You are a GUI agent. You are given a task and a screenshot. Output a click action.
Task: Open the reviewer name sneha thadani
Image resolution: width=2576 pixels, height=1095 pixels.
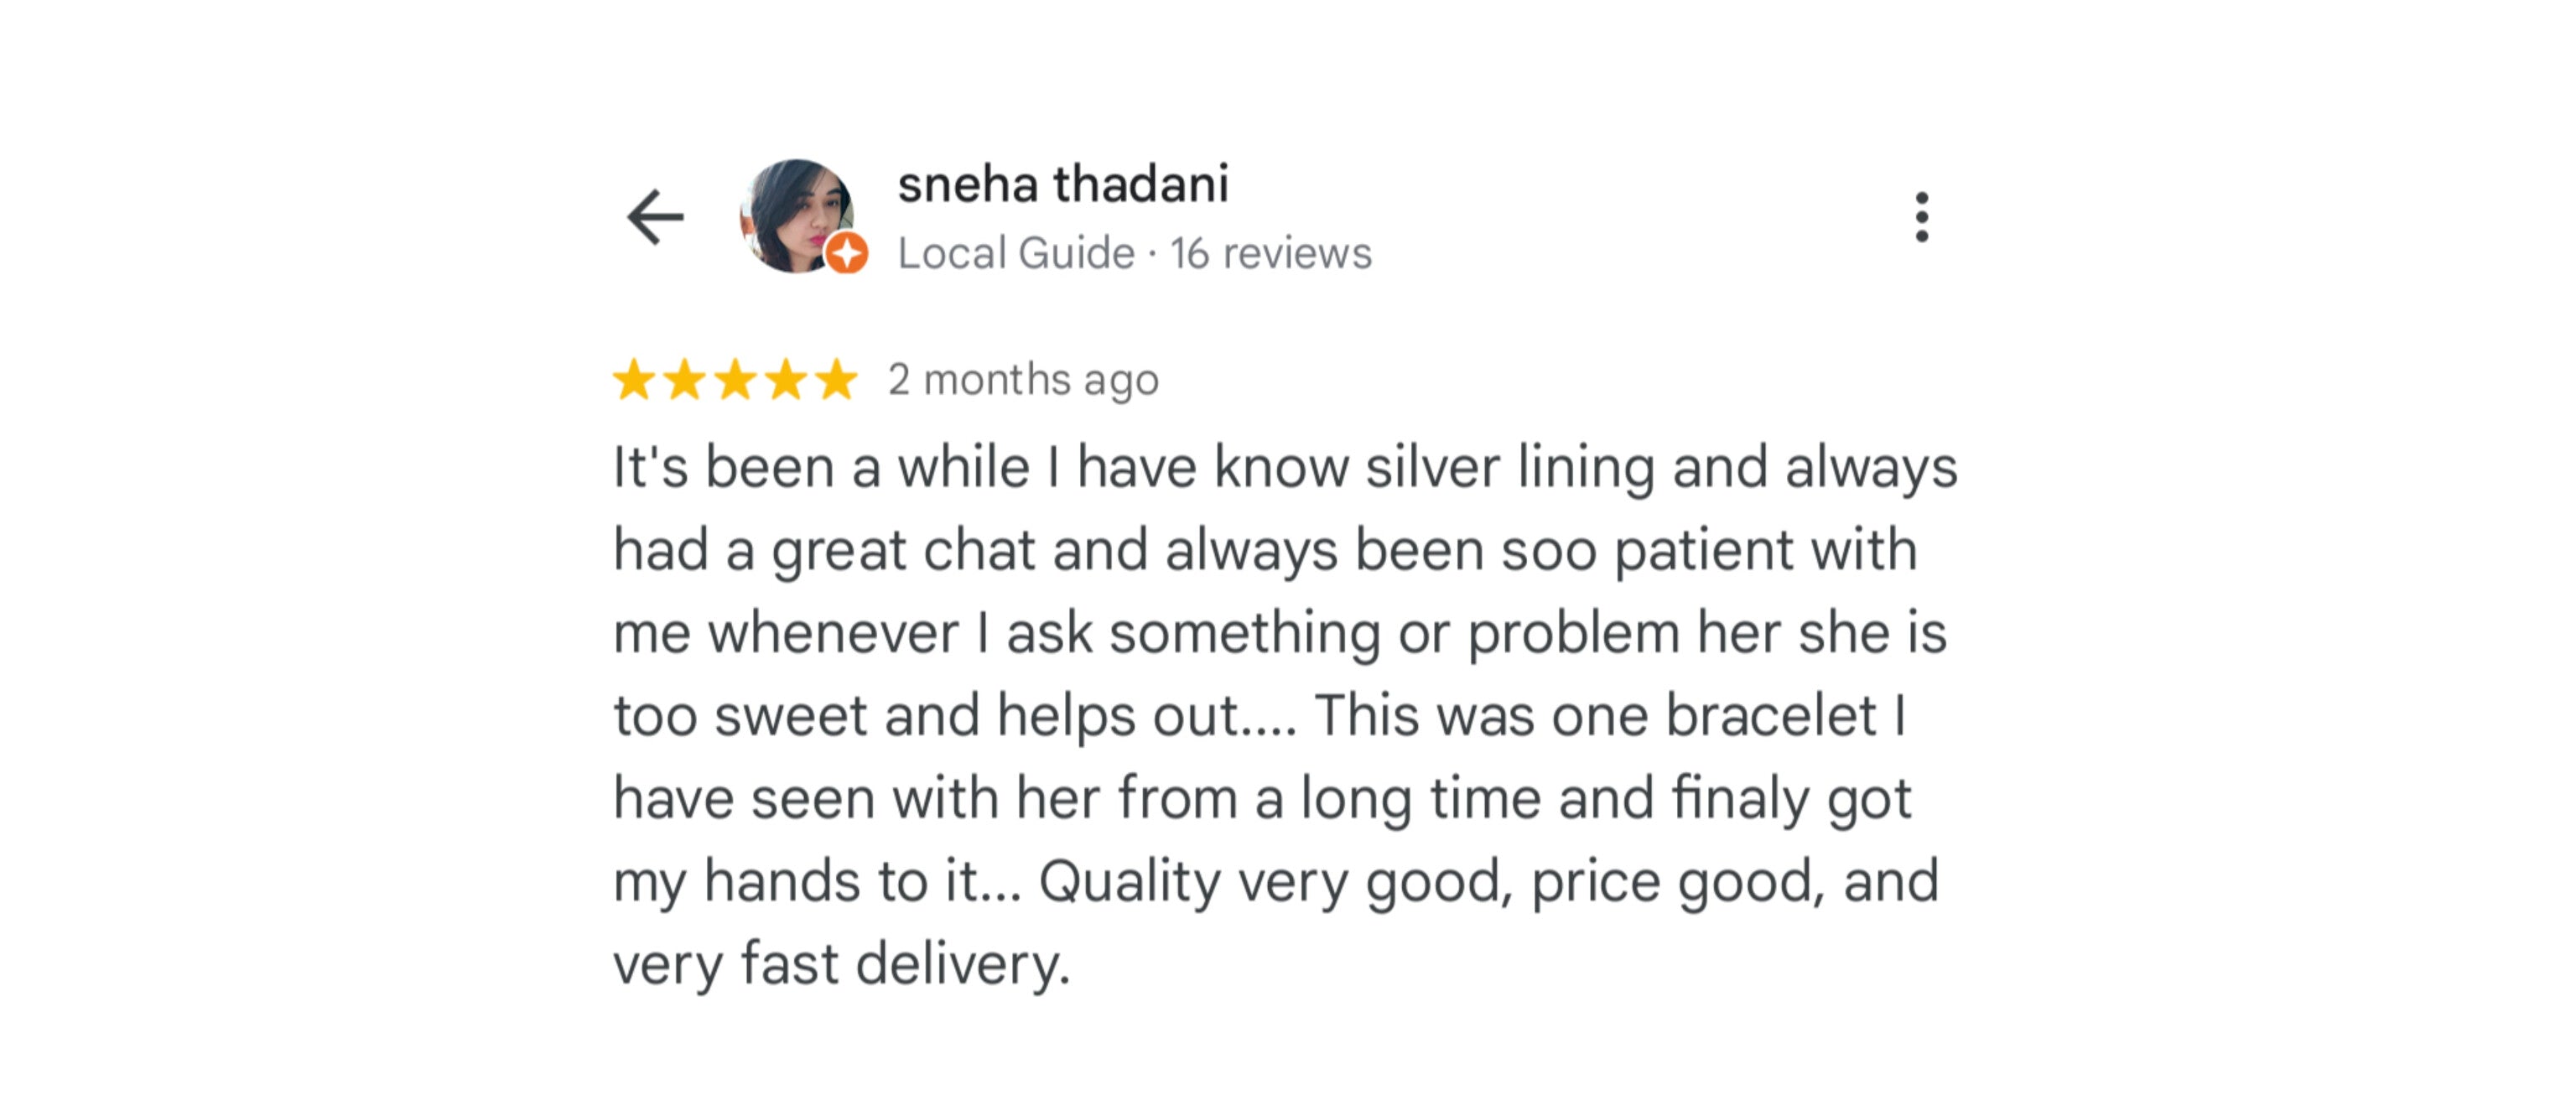point(1063,184)
